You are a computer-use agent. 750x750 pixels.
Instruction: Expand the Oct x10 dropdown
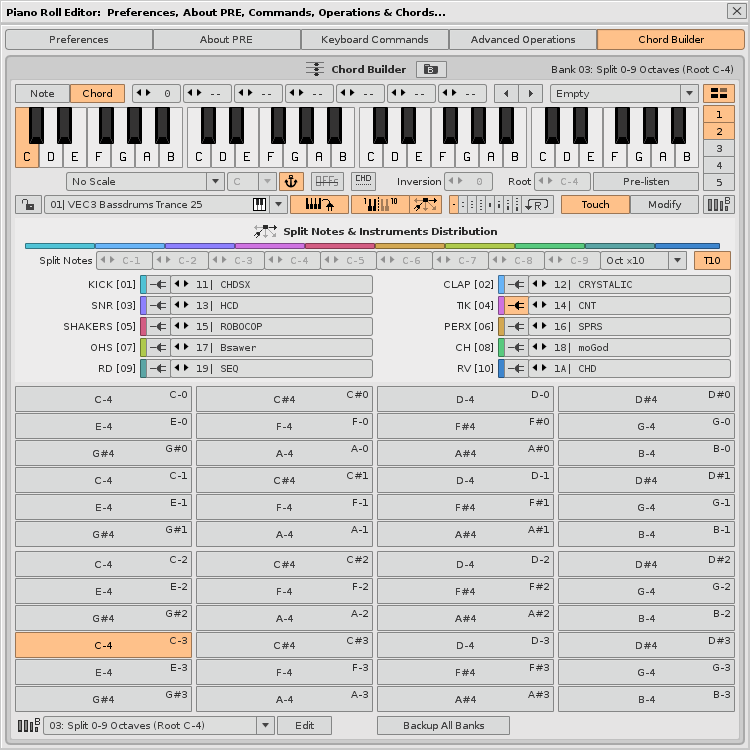pos(644,260)
